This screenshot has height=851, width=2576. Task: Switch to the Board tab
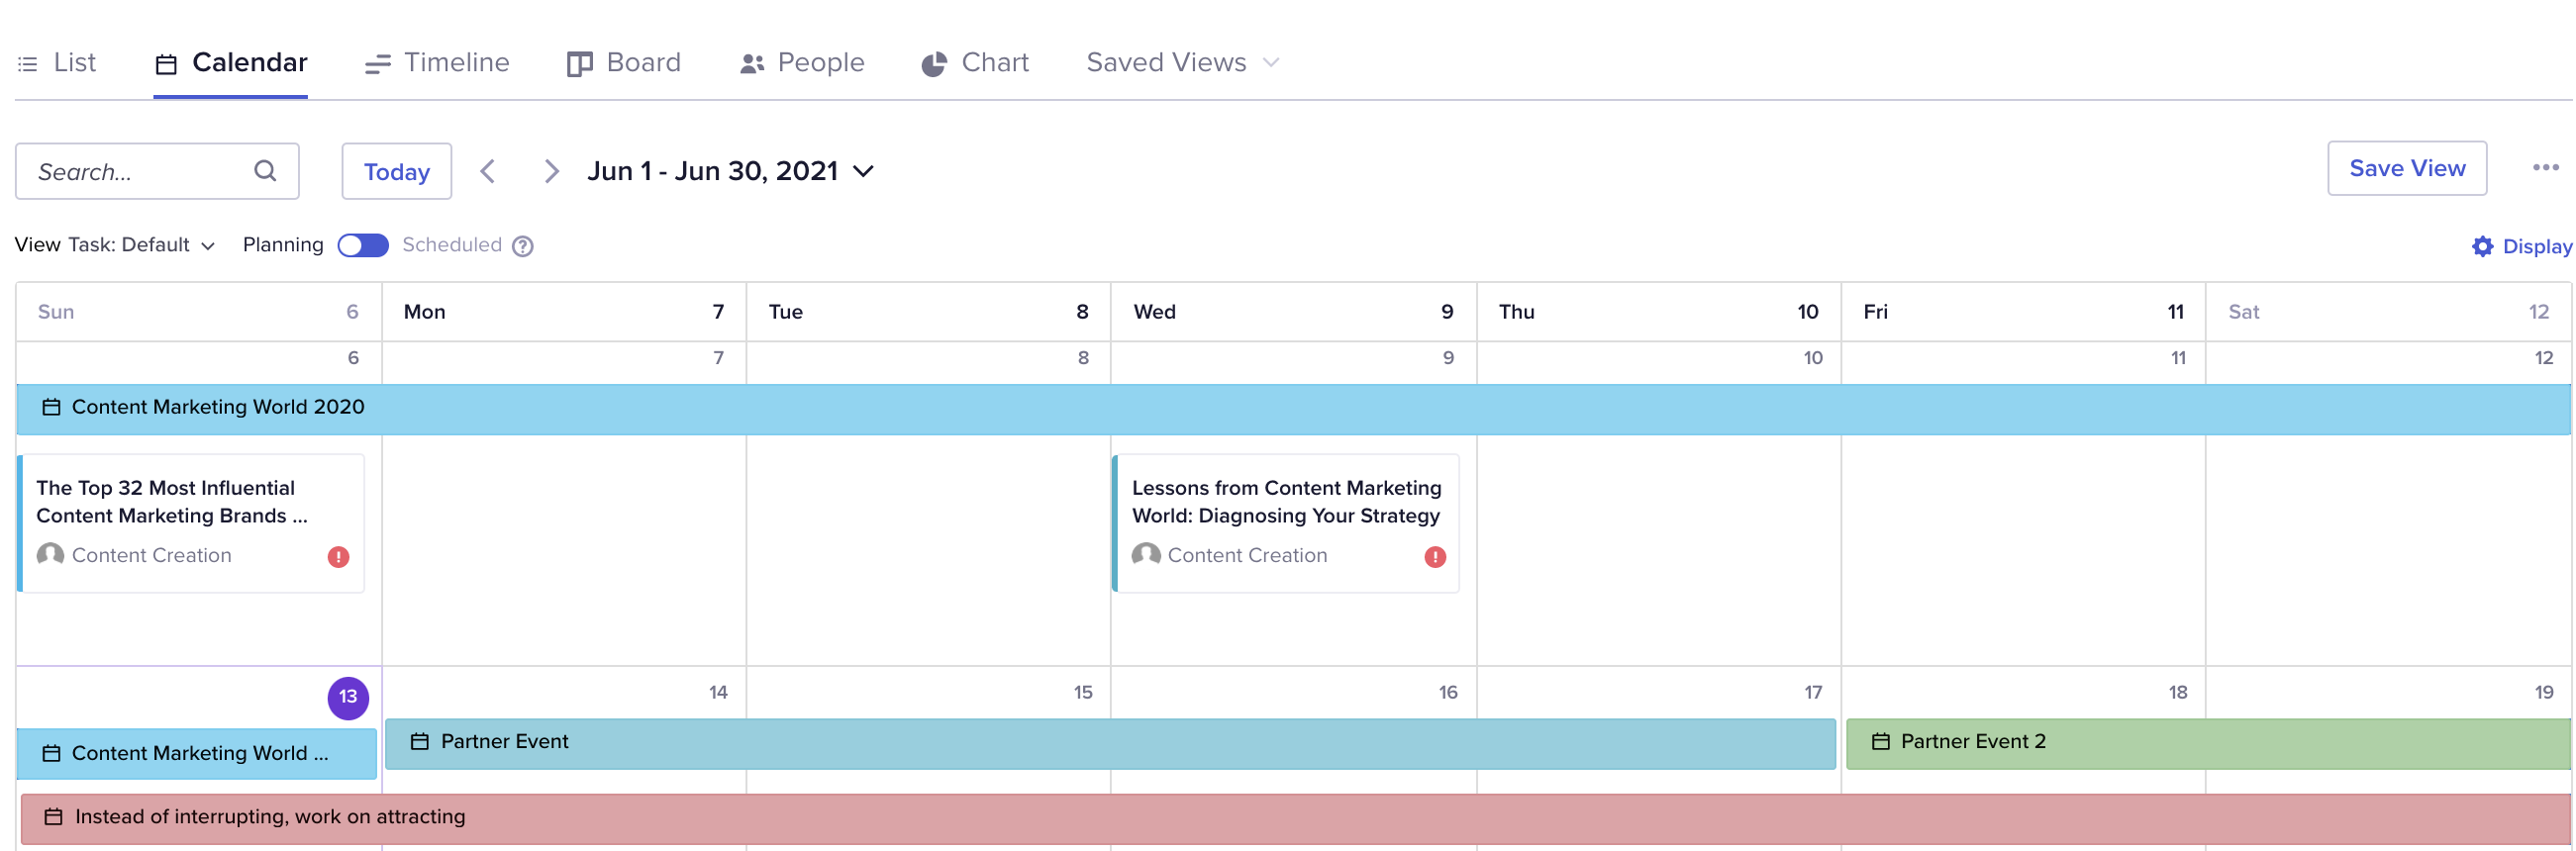coord(624,62)
